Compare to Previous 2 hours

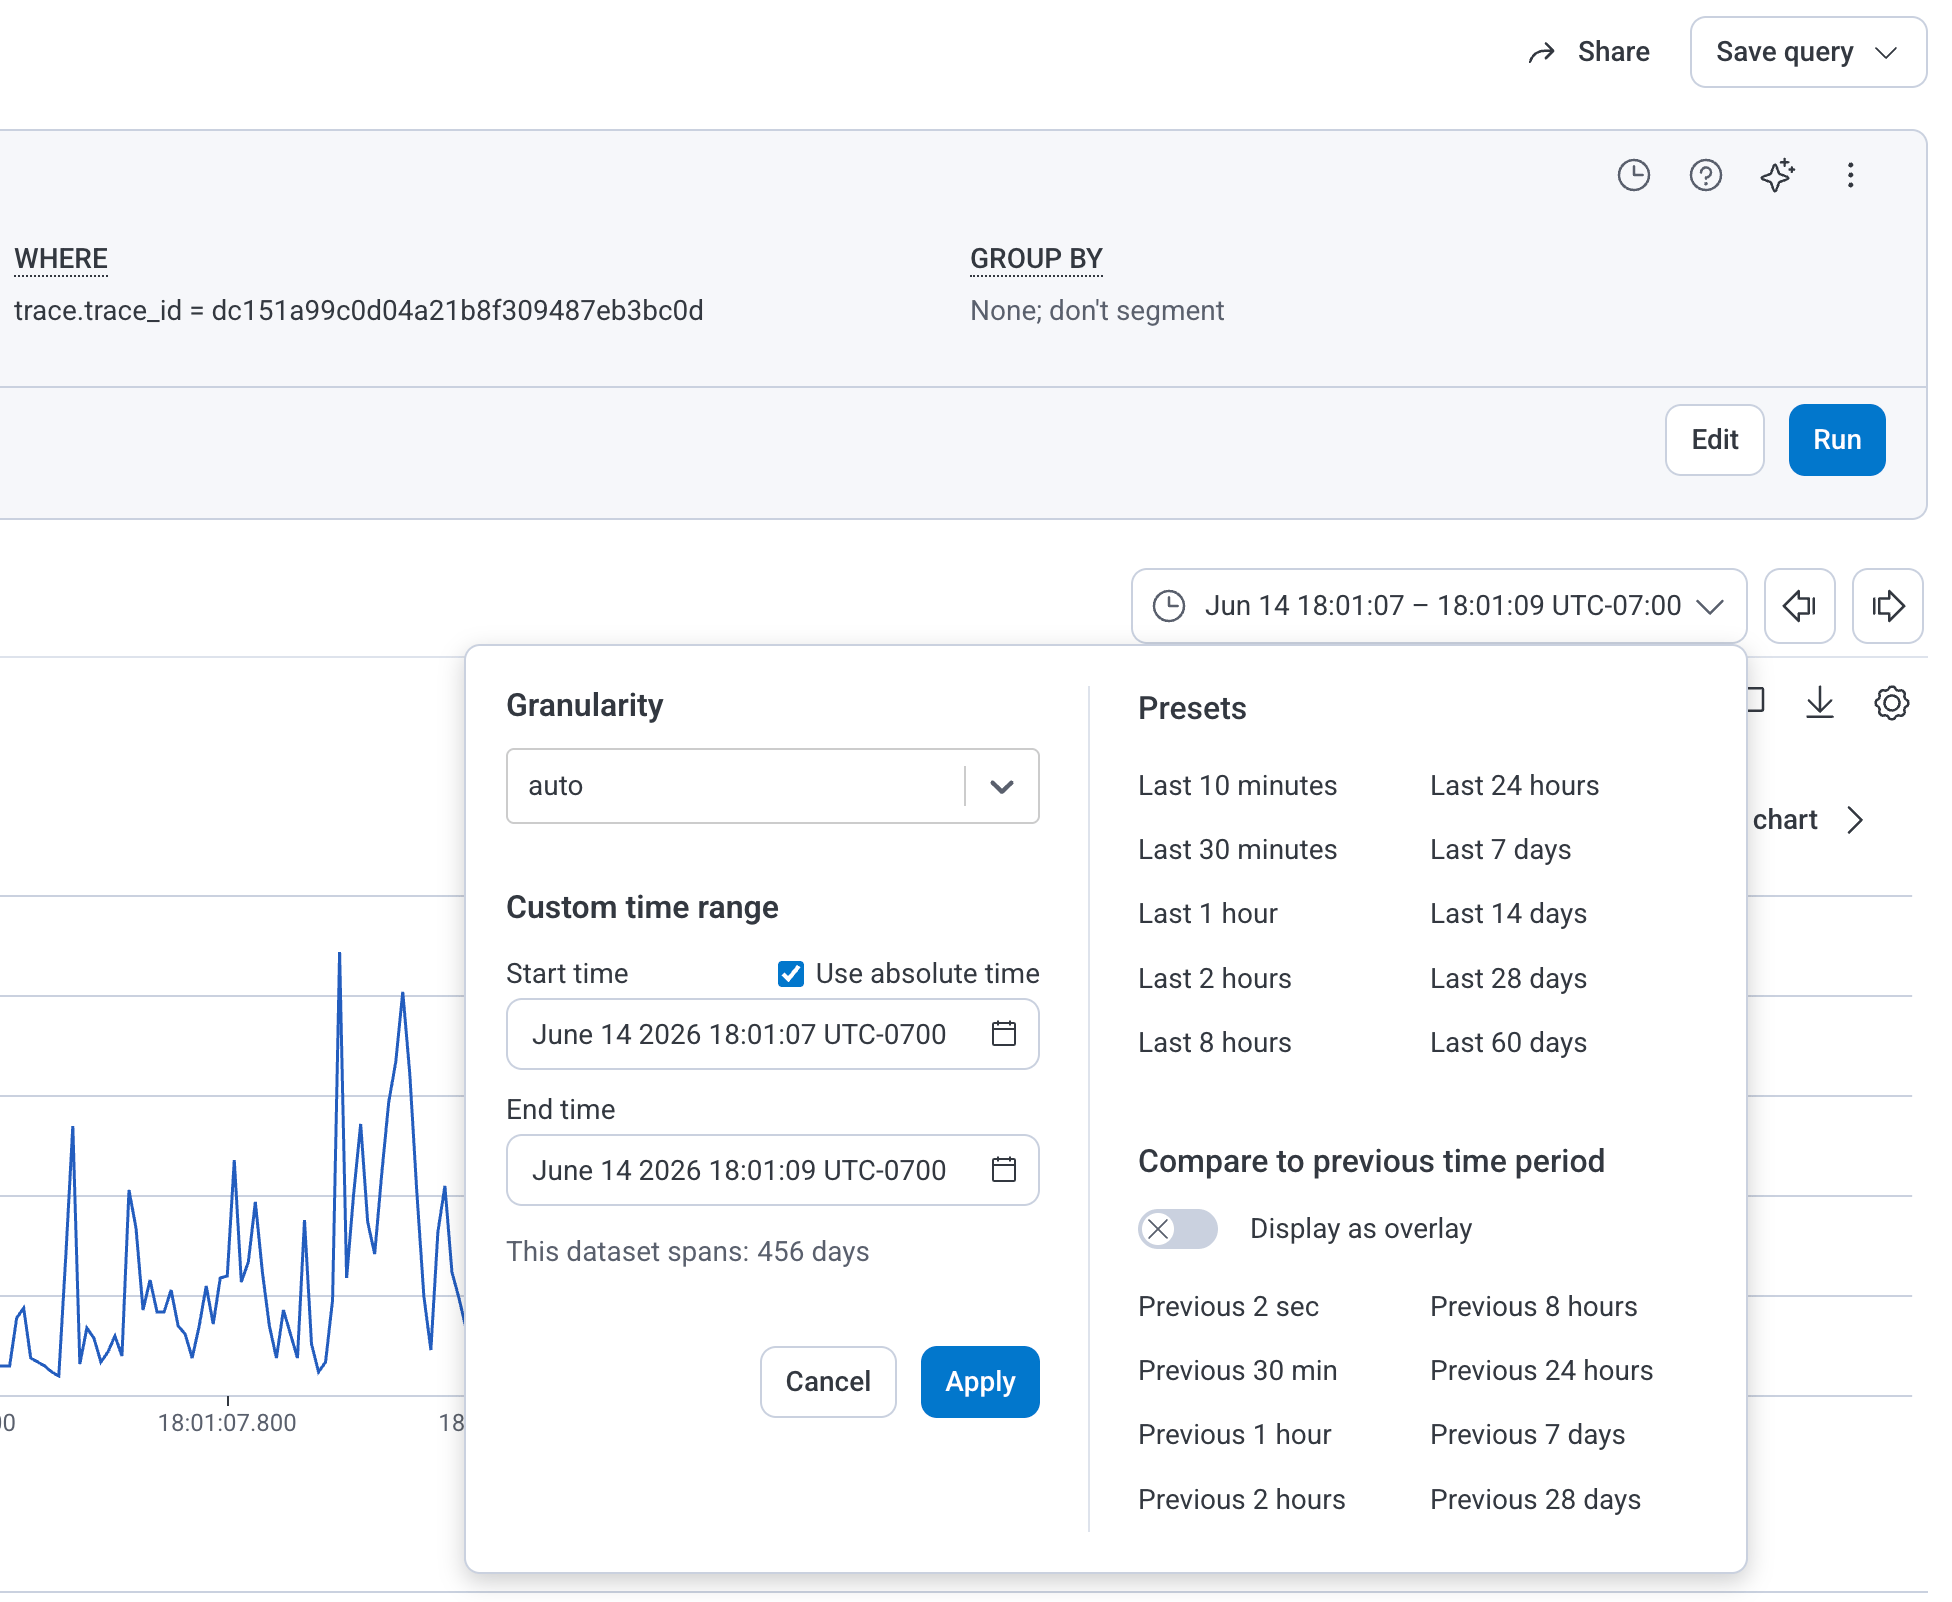1241,1500
